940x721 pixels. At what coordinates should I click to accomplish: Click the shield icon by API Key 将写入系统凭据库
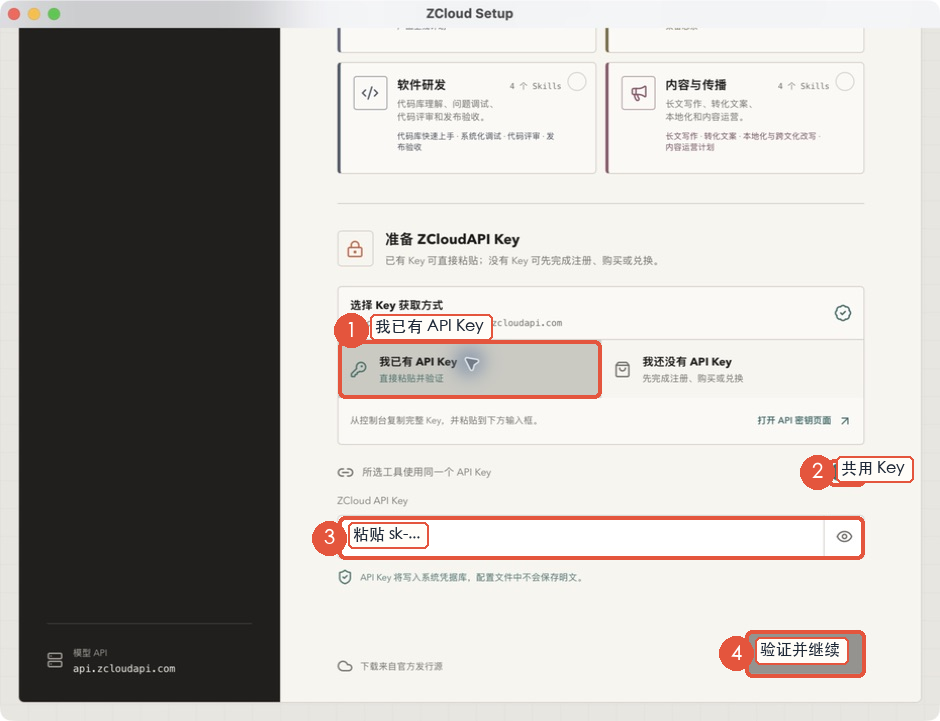pyautogui.click(x=345, y=577)
